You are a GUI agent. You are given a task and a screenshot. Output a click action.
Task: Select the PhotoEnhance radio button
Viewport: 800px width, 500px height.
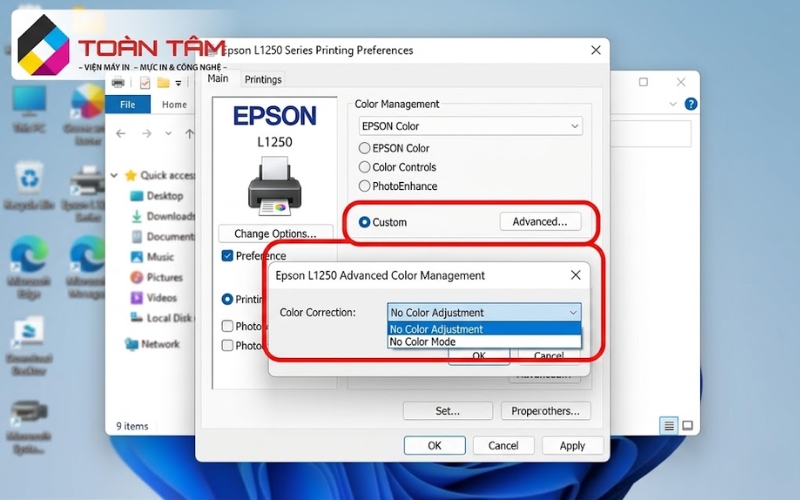[x=364, y=186]
